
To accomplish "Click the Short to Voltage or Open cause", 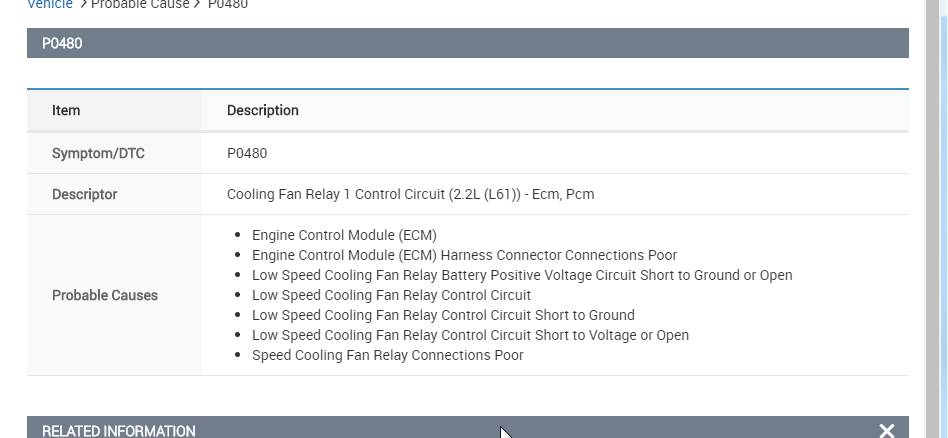I will click(x=470, y=335).
